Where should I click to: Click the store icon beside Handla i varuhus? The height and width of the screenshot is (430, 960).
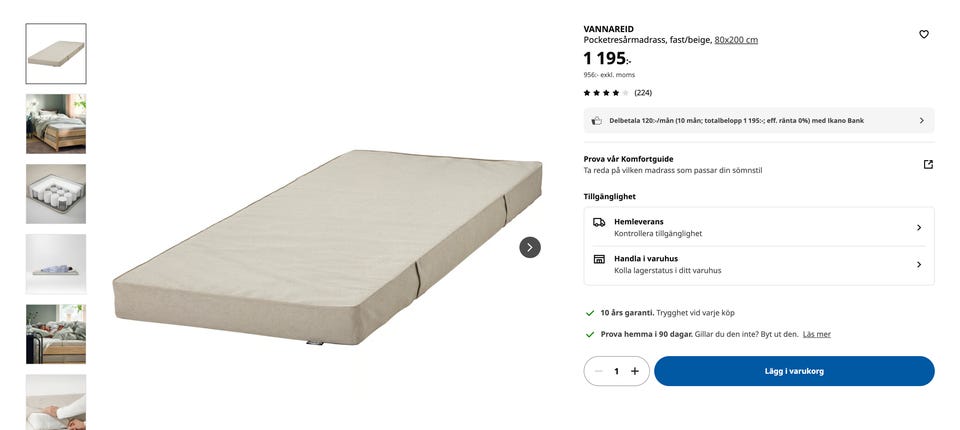pyautogui.click(x=599, y=259)
